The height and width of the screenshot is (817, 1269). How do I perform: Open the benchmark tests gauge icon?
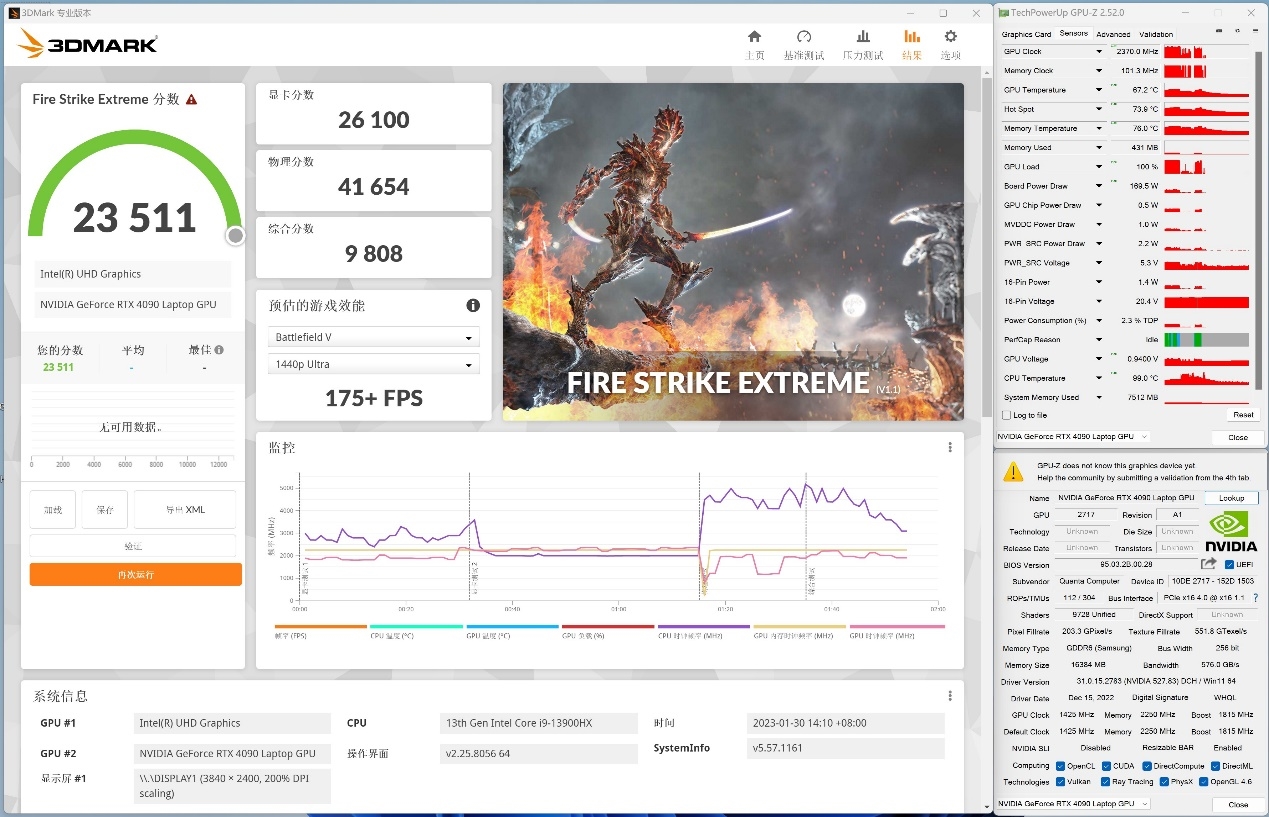tap(803, 37)
